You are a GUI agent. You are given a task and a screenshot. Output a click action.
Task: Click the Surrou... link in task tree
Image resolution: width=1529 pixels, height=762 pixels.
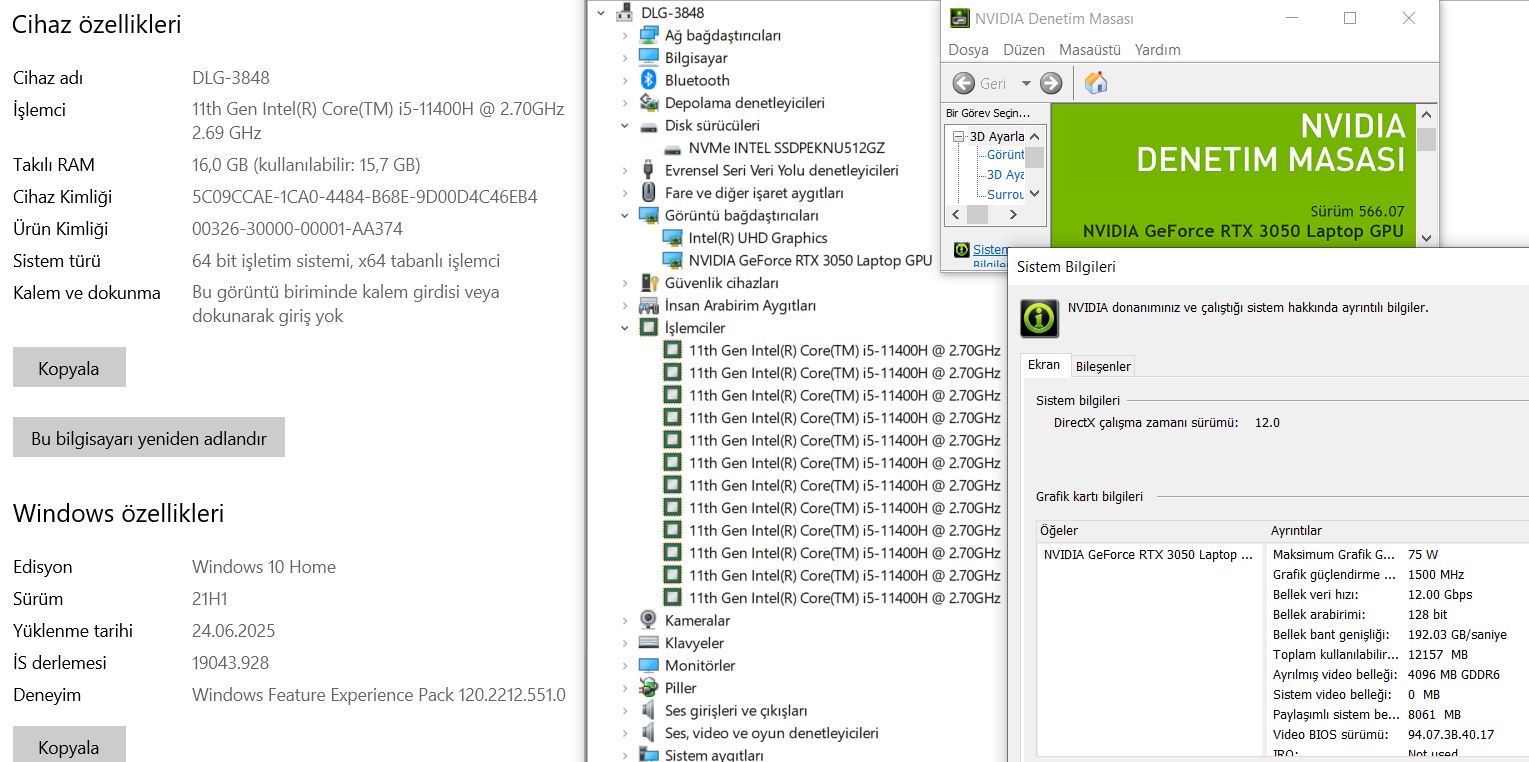1006,194
